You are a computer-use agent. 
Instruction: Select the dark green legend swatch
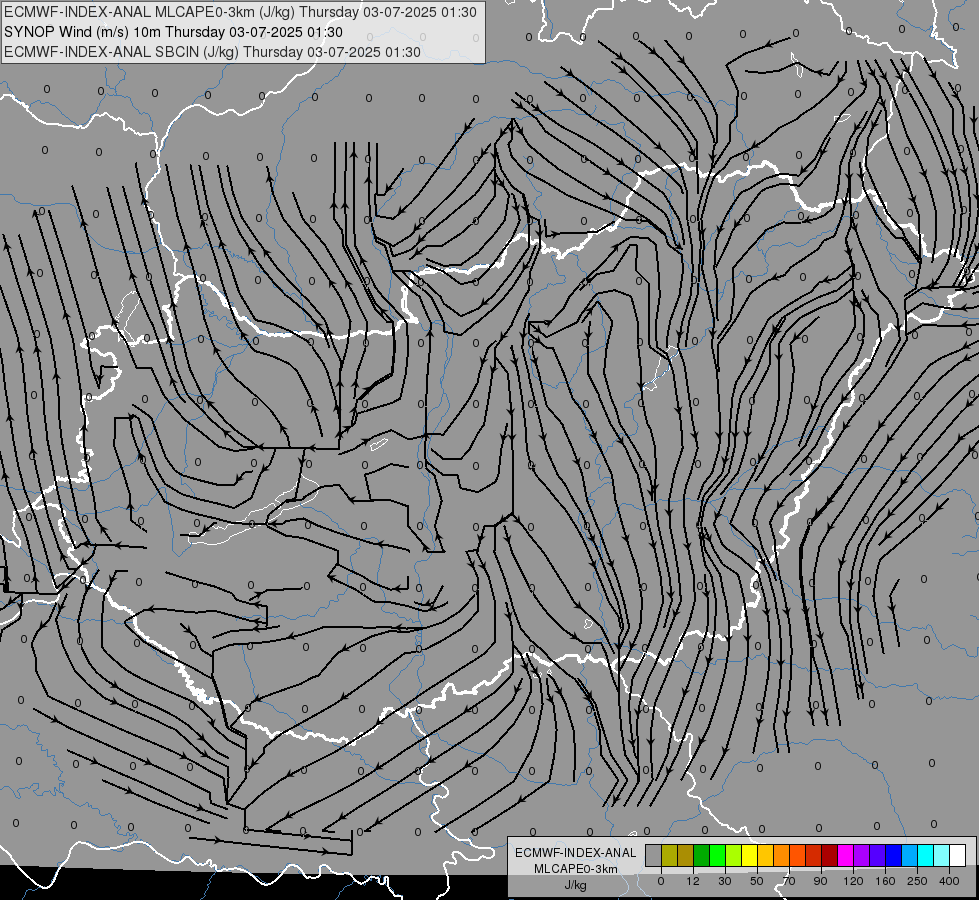coord(702,855)
